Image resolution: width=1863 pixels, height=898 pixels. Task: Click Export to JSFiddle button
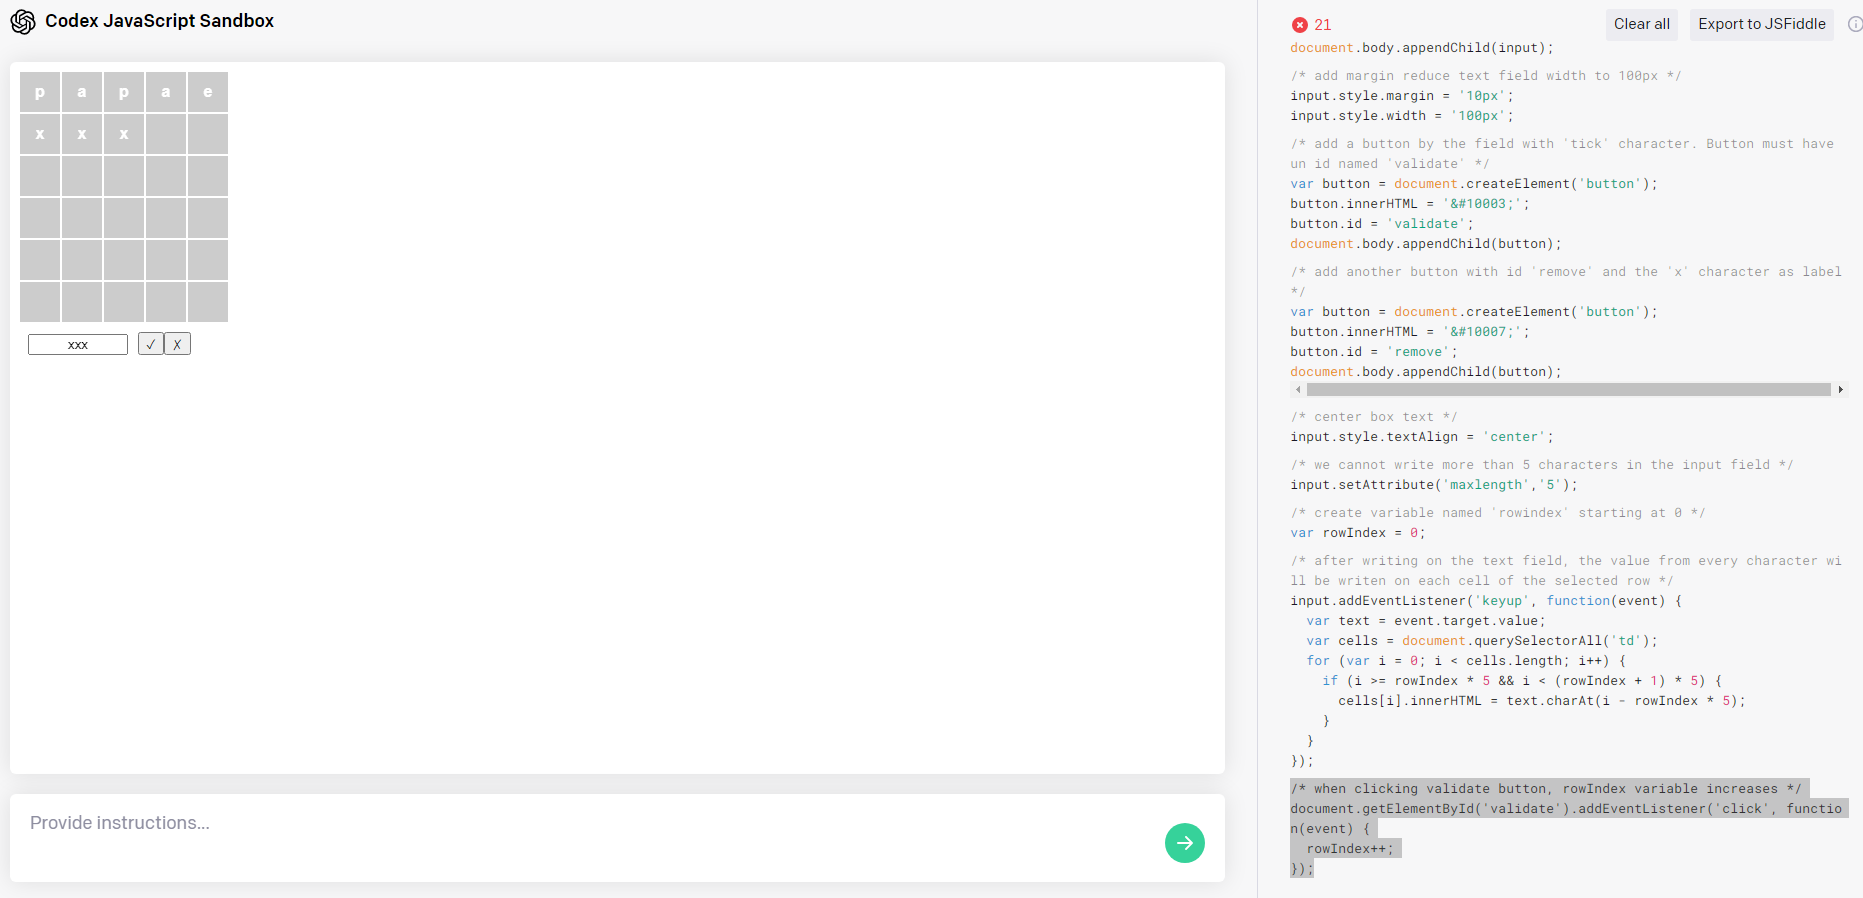[x=1761, y=24]
